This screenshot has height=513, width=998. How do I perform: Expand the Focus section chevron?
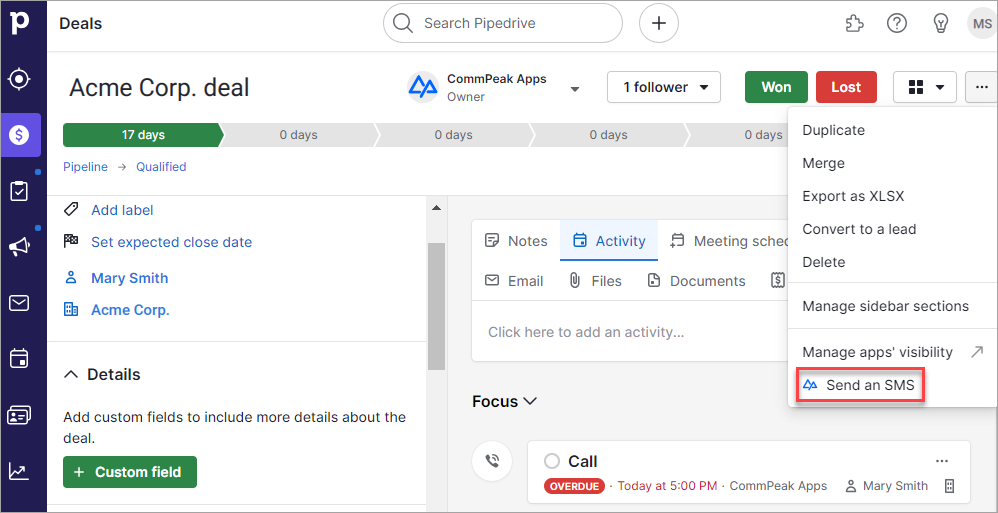530,402
